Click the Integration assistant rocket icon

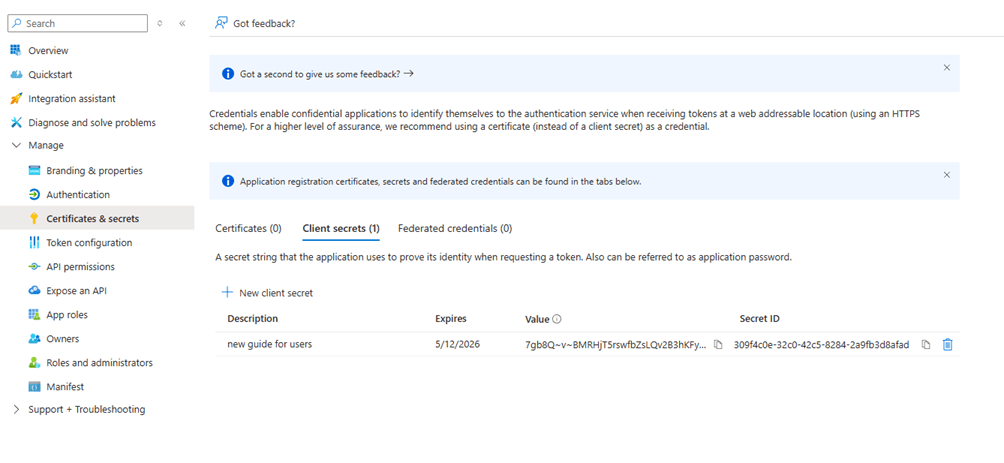[16, 99]
